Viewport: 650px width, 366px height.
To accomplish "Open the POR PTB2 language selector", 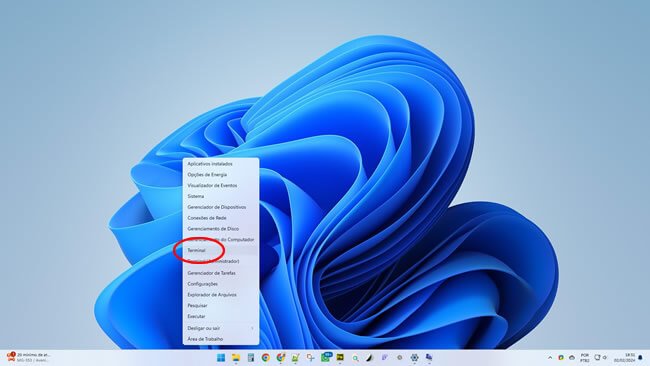I will pyautogui.click(x=585, y=358).
